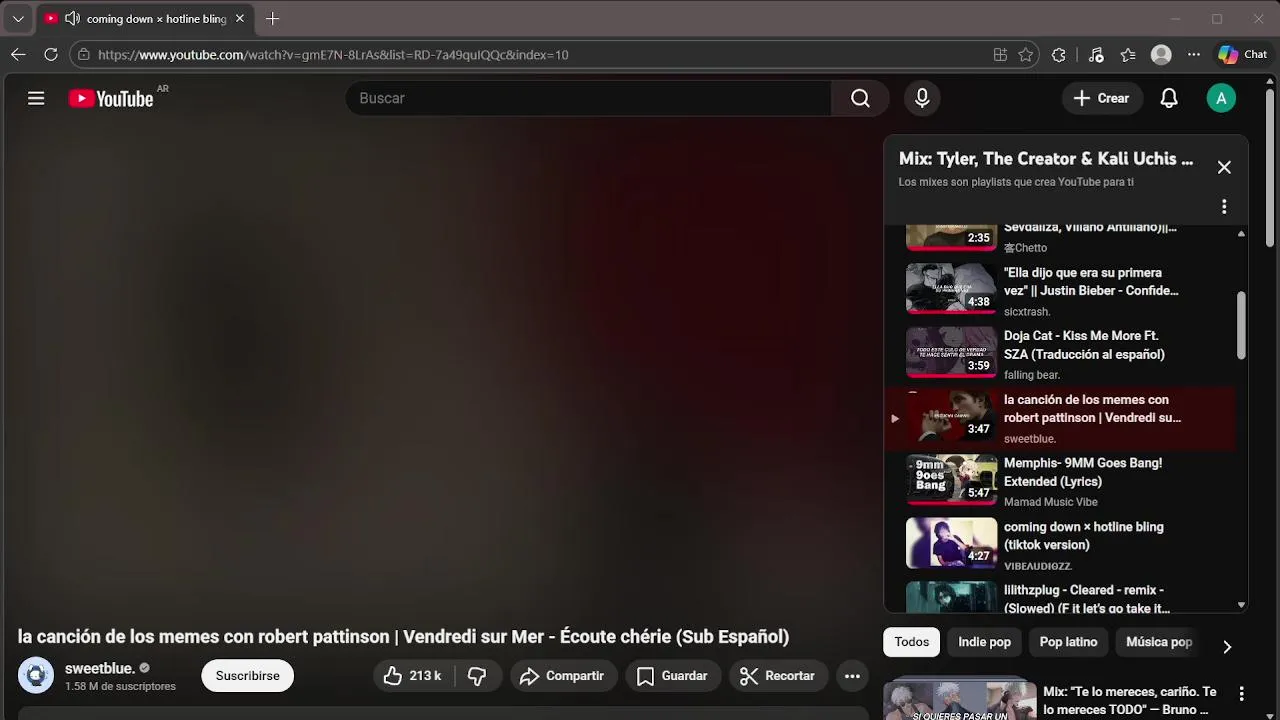This screenshot has width=1280, height=720.
Task: Click the Recortar clip button
Action: pyautogui.click(x=778, y=676)
